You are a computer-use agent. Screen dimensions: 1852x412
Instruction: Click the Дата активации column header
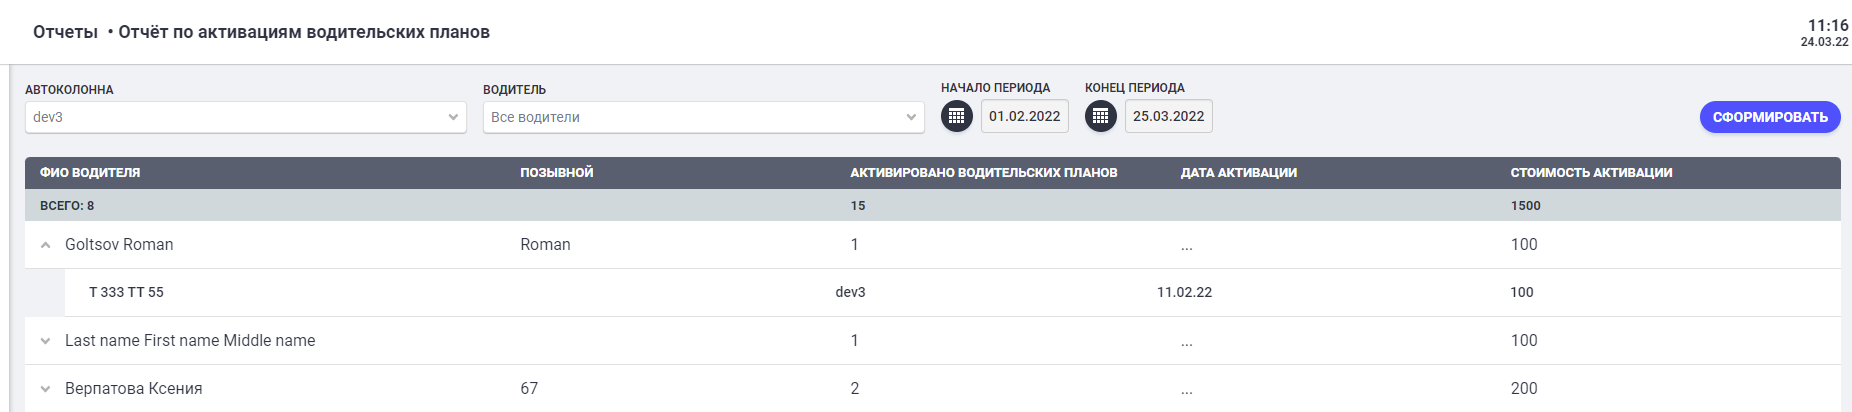(x=1238, y=173)
